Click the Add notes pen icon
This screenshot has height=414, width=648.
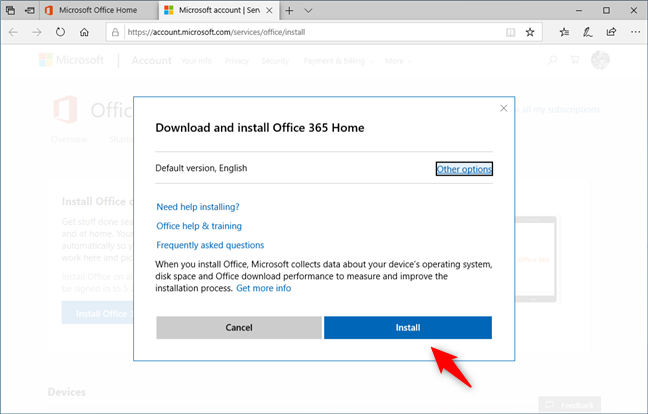coord(588,32)
